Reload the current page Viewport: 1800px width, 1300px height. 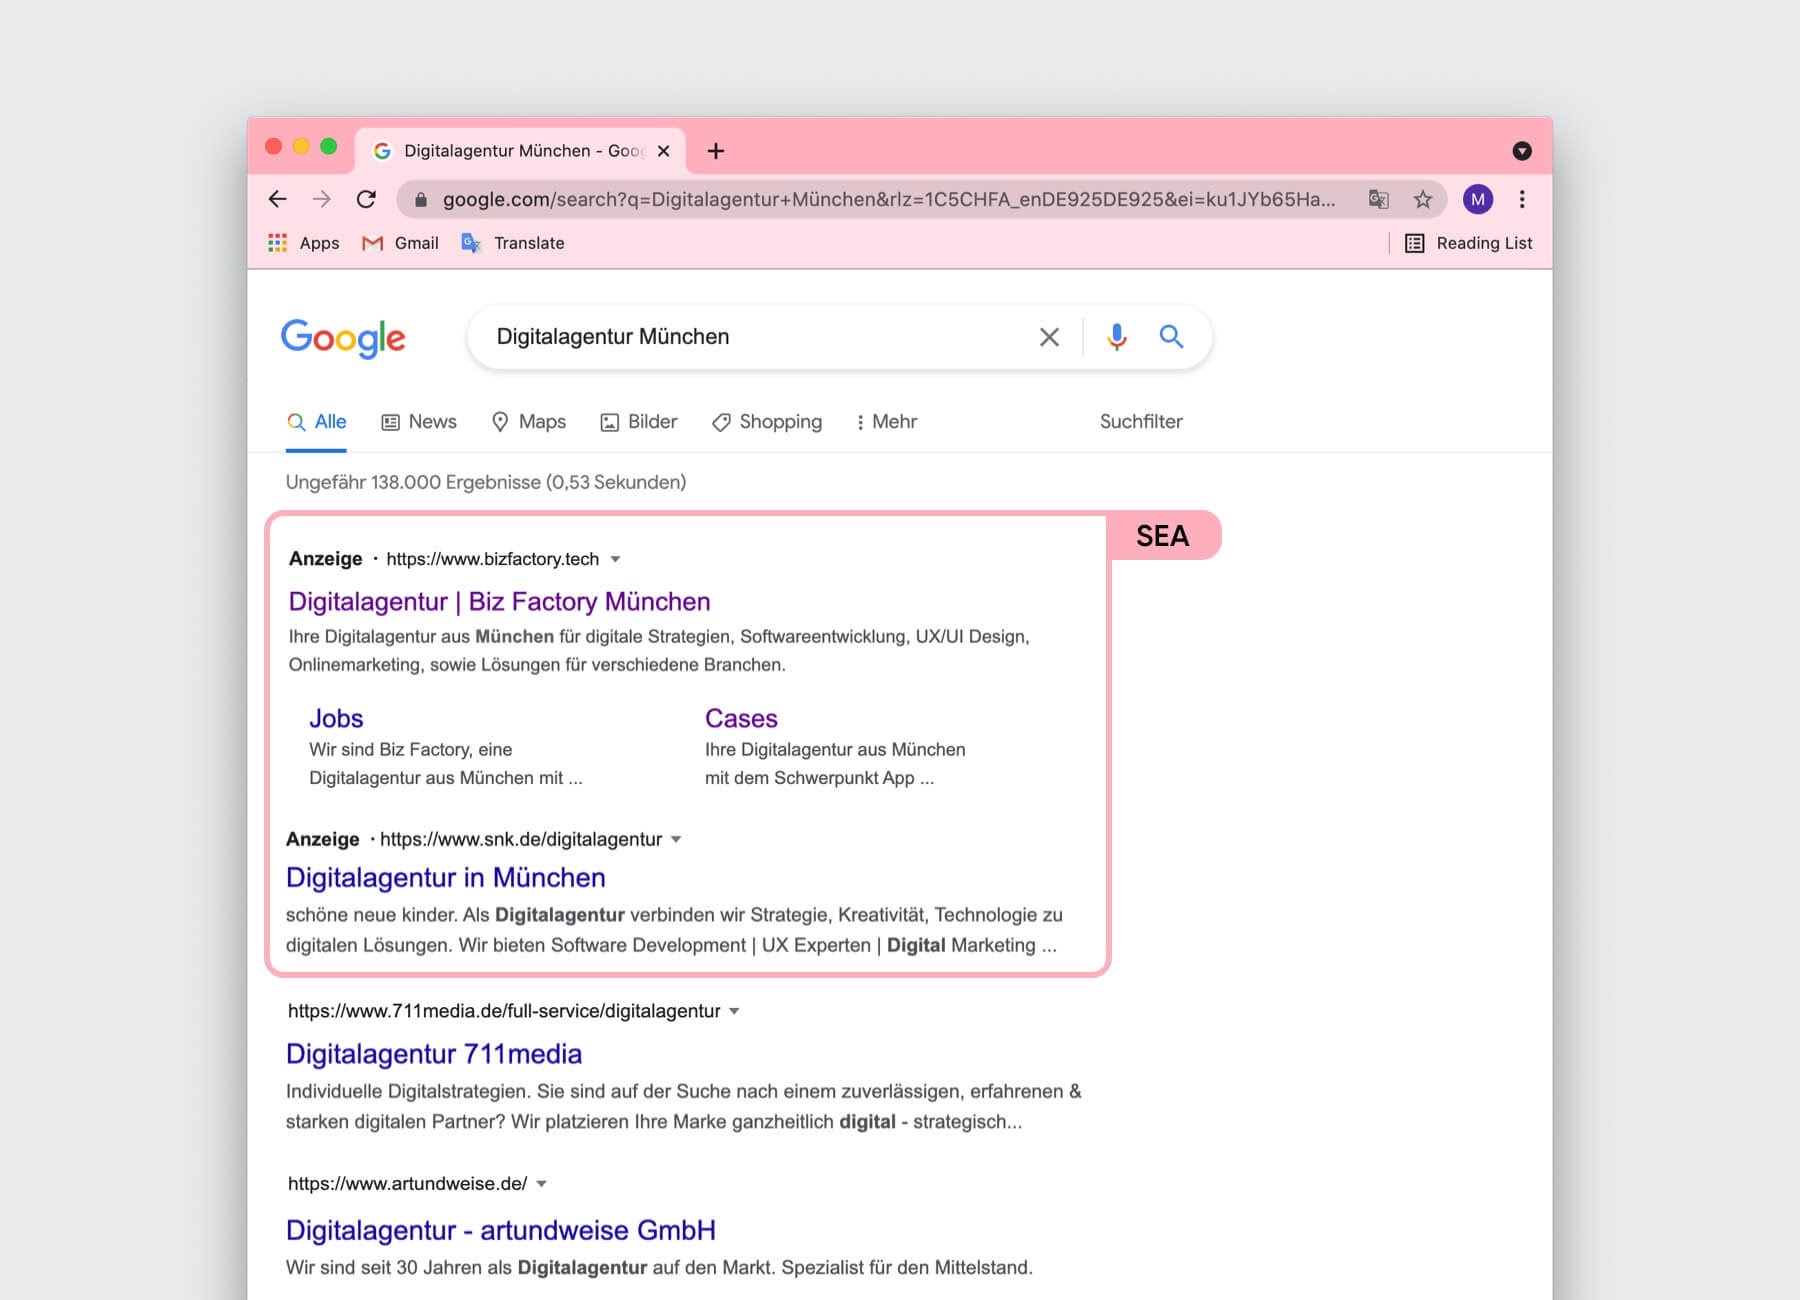367,199
